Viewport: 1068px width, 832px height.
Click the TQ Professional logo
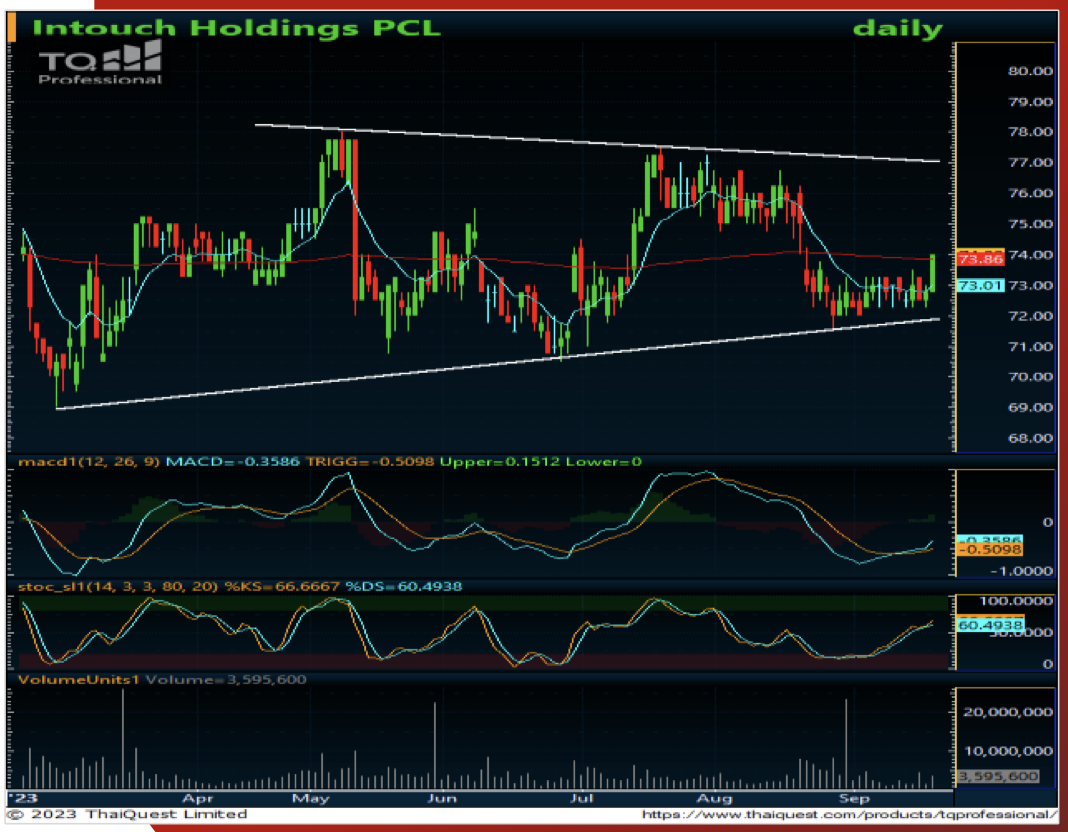click(100, 63)
